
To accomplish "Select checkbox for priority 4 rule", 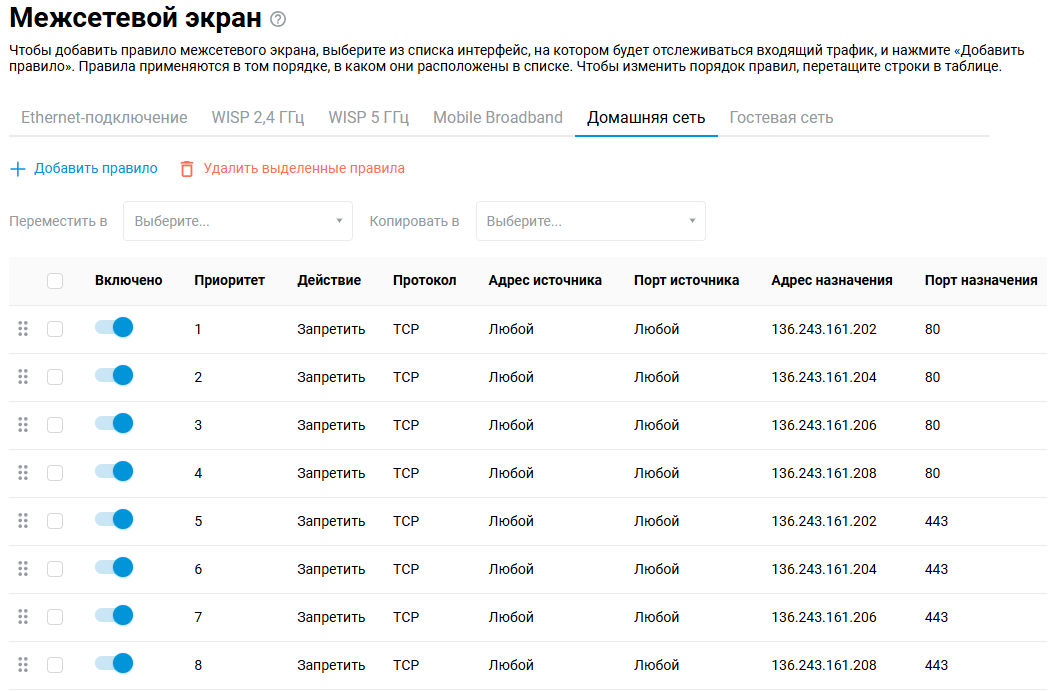I will (55, 473).
